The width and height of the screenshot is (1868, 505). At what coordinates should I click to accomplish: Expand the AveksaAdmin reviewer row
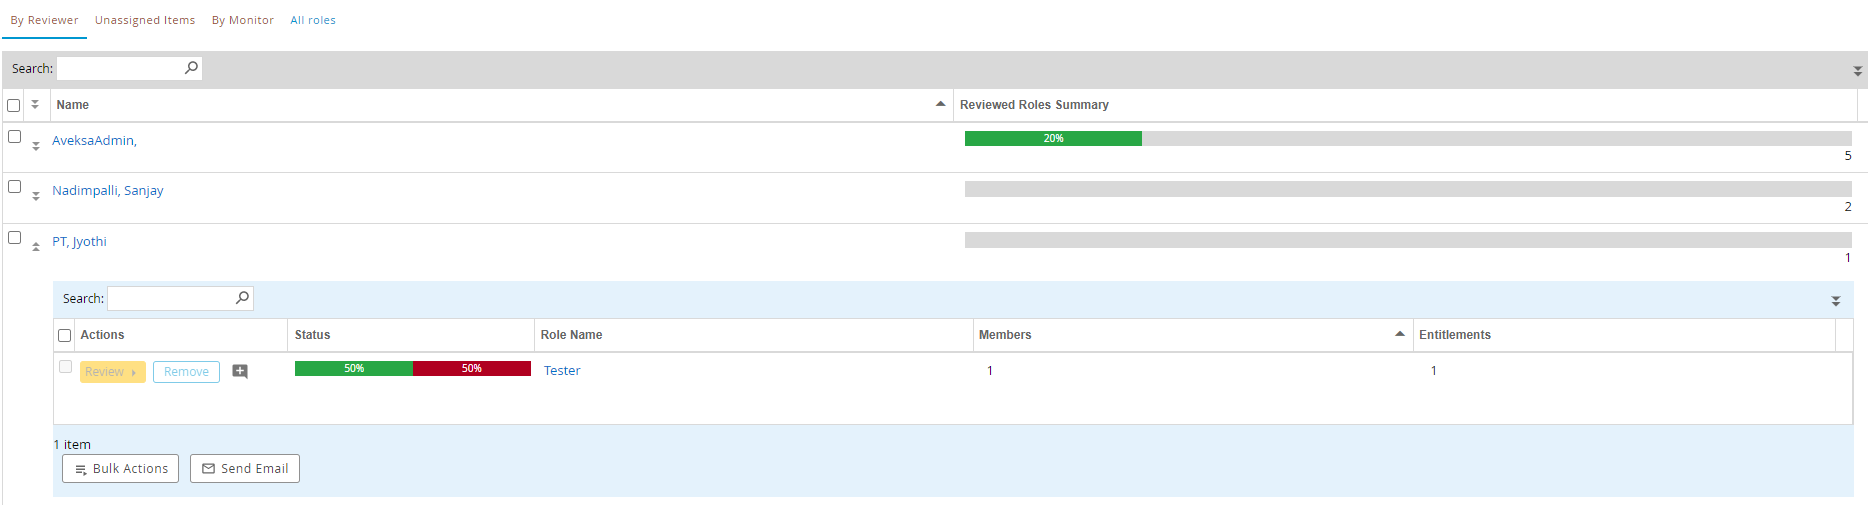click(36, 146)
